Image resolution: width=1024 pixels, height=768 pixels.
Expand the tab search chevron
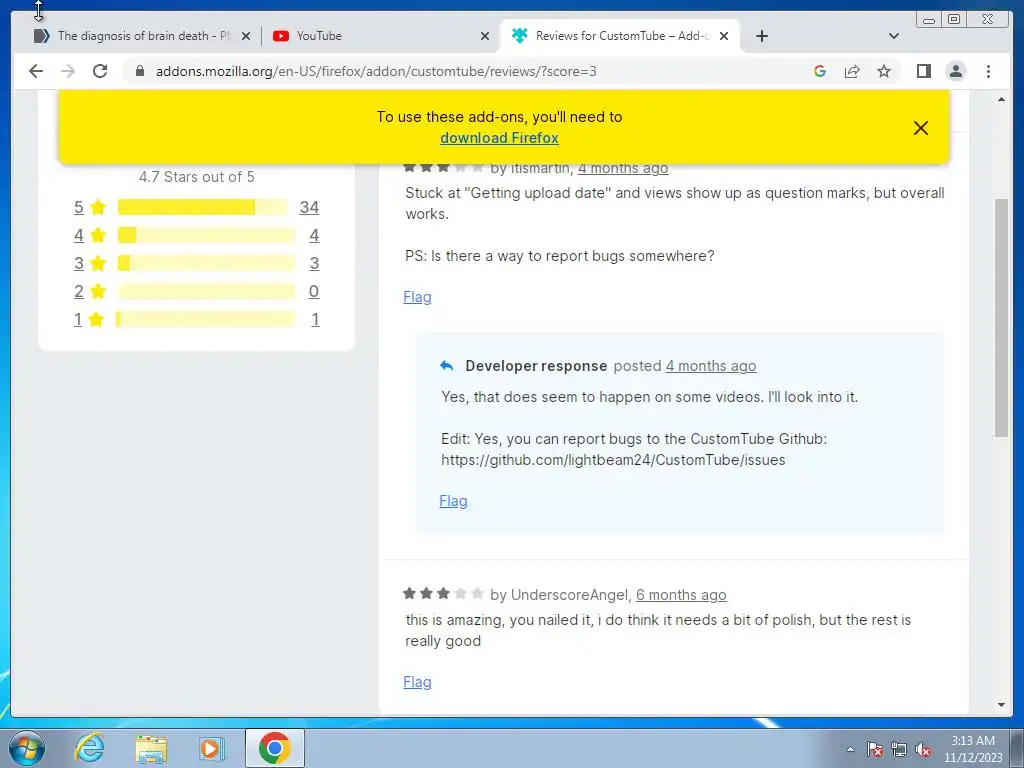pyautogui.click(x=894, y=36)
